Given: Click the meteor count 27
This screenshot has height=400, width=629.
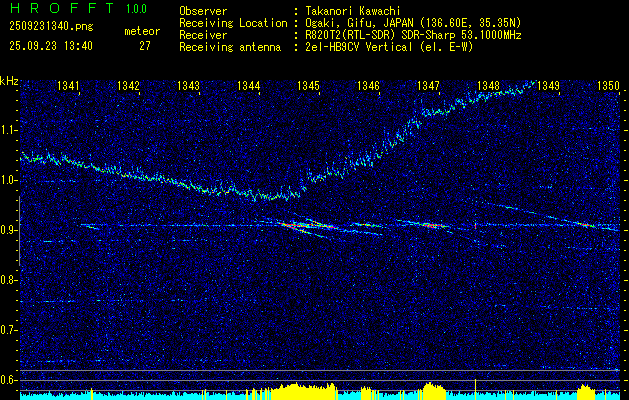Looking at the screenshot, I should point(145,46).
